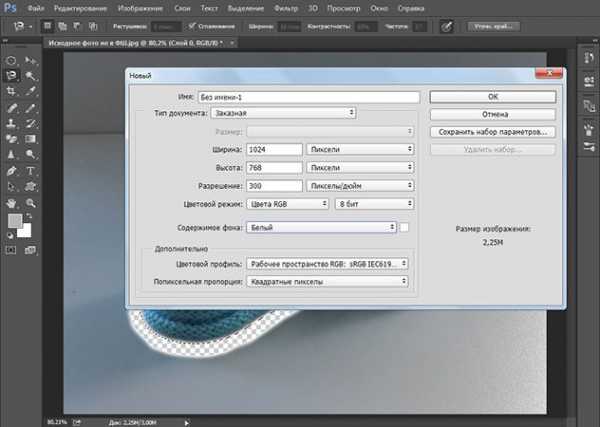Viewport: 600px width, 427px height.
Task: Click the Photoshop Ps logo icon
Action: (x=11, y=7)
